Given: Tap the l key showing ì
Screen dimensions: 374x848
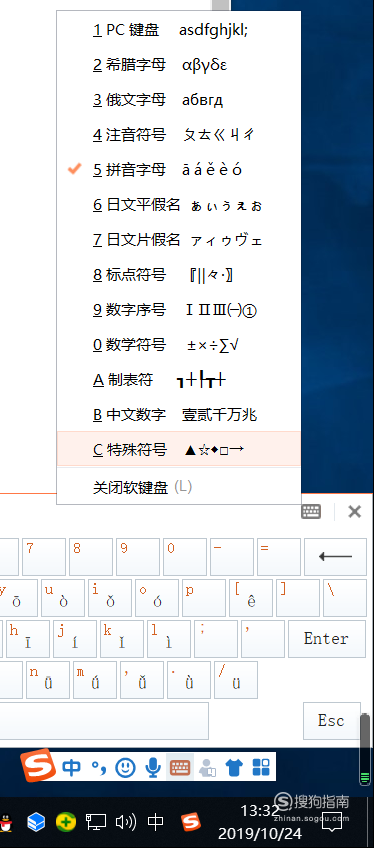Looking at the screenshot, I should click(x=169, y=639).
